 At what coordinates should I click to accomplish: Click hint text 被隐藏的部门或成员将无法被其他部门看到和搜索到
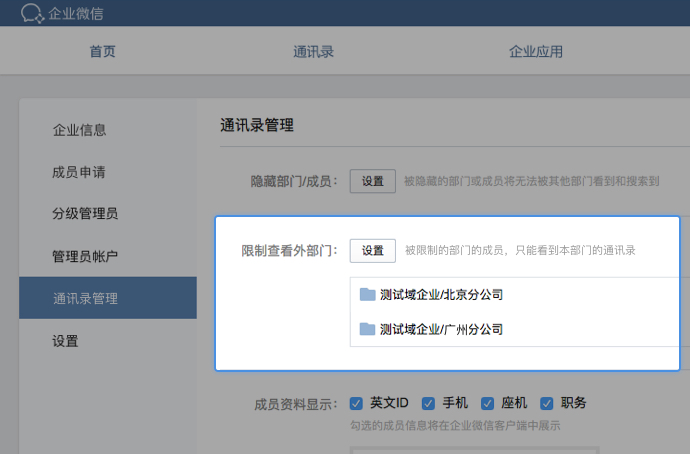[x=532, y=181]
